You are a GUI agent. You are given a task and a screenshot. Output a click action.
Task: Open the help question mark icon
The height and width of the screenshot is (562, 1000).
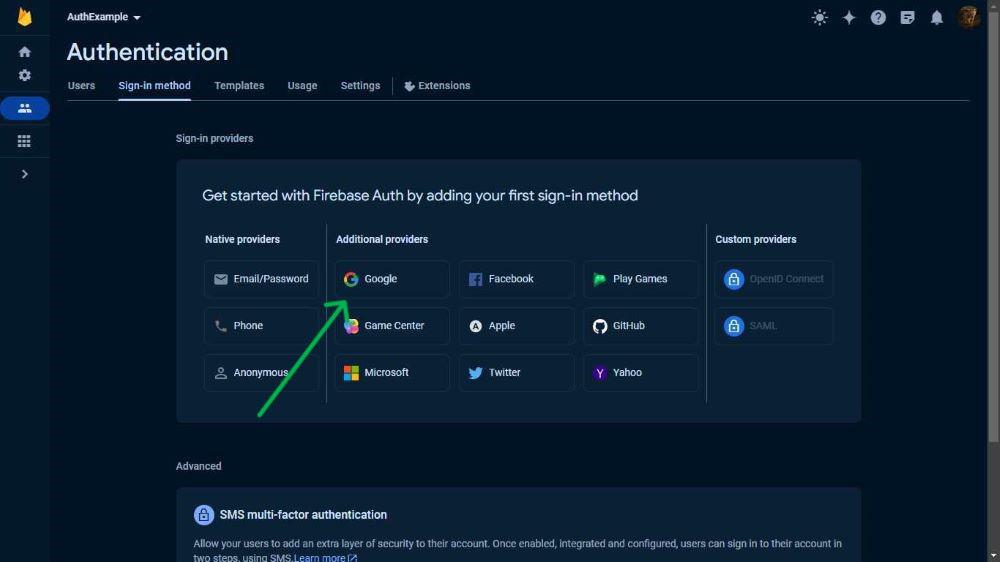878,18
